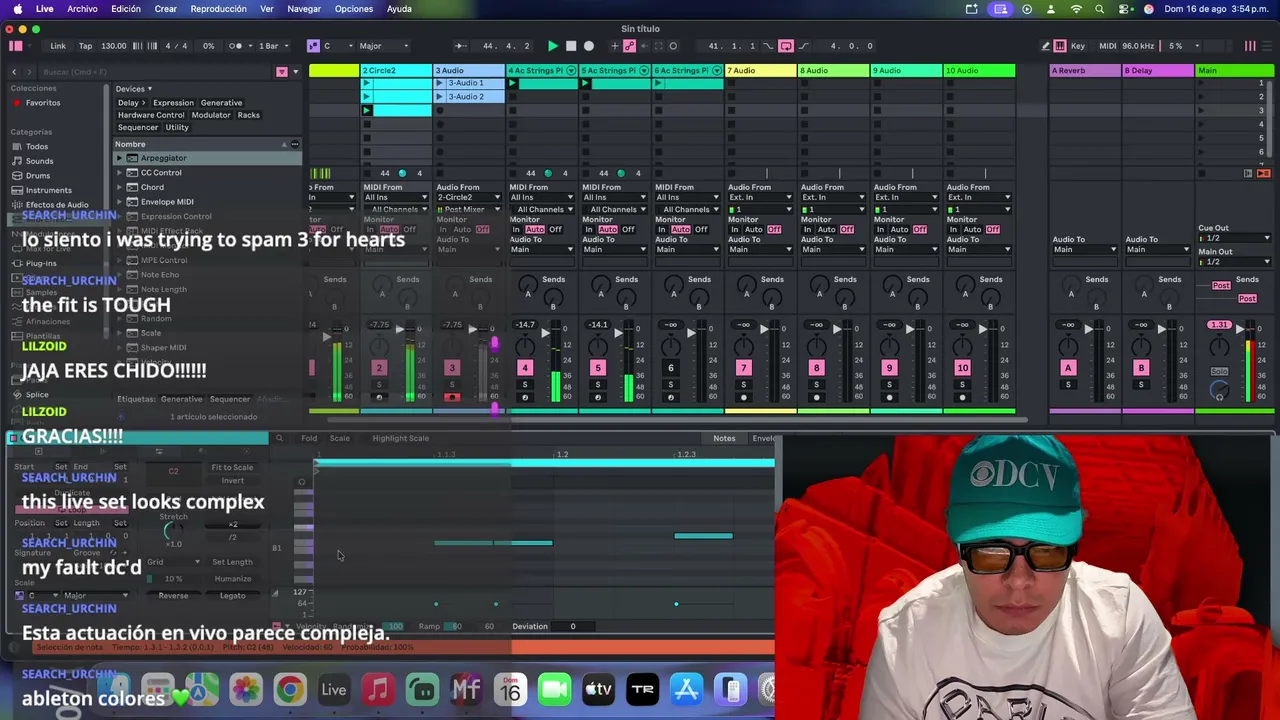Click the Spotlight search icon in menu bar
This screenshot has height=720, width=1280.
tap(1100, 9)
